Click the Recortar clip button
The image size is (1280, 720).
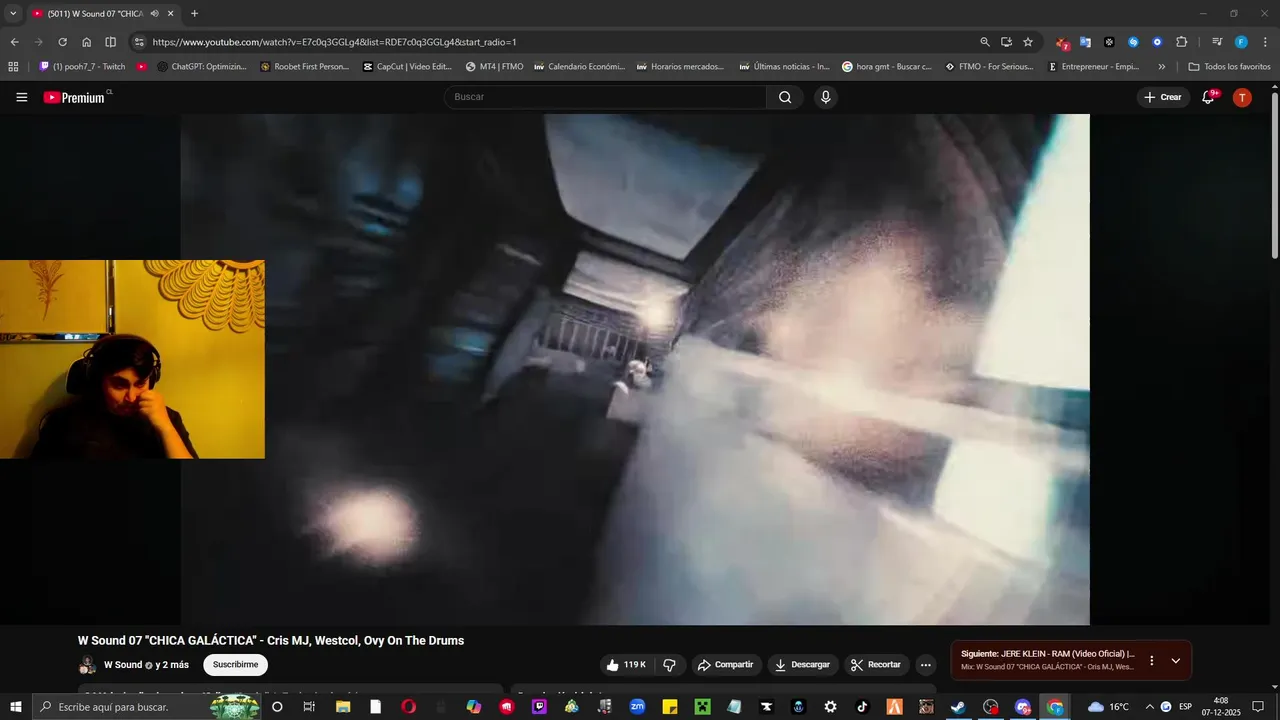(876, 665)
